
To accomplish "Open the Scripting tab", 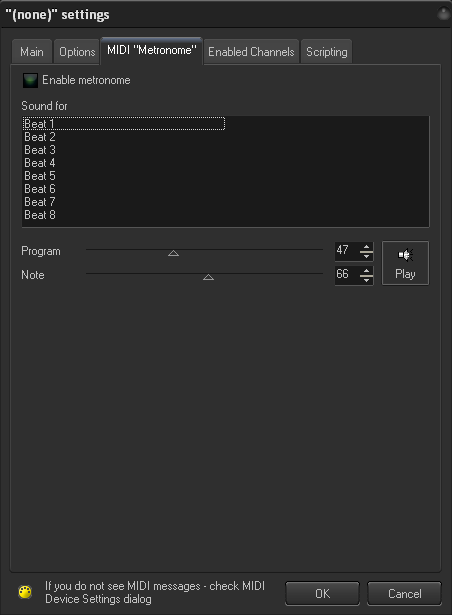I will 326,52.
